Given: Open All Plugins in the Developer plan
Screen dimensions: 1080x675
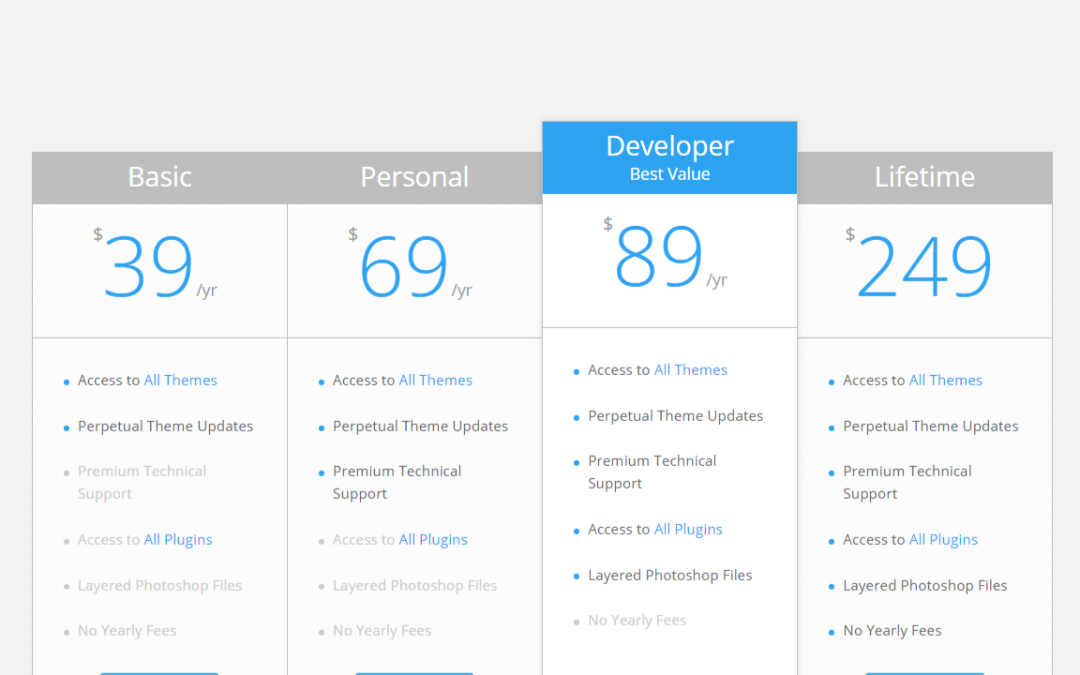Looking at the screenshot, I should tap(688, 530).
